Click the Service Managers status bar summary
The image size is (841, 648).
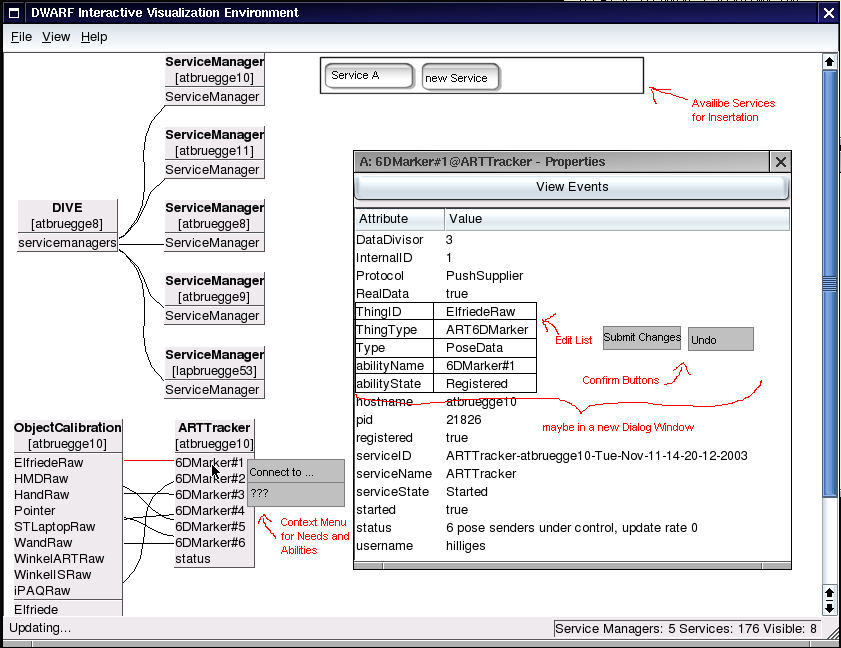[x=685, y=629]
